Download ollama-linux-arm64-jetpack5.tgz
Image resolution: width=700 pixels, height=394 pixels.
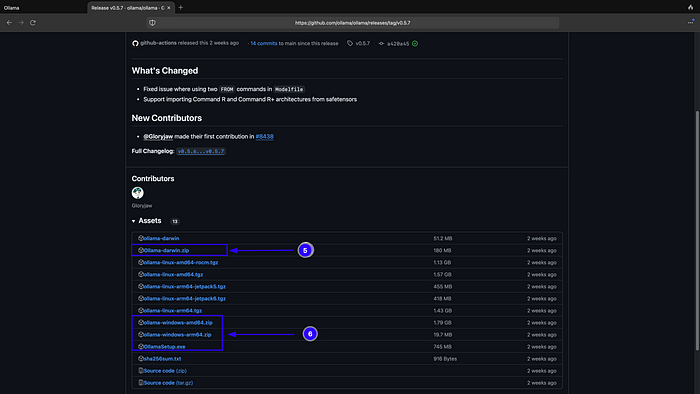[185, 286]
